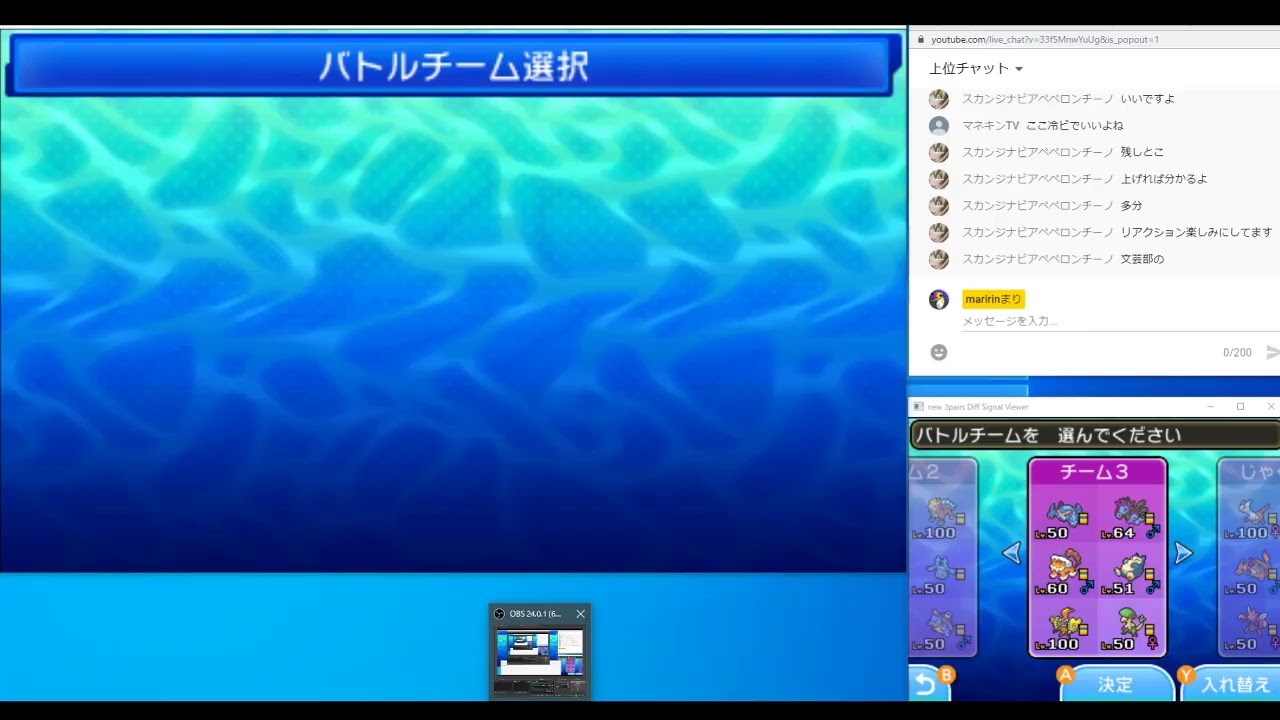Select the チーム2 card on the left
Screen dimensions: 1280x720
(942, 557)
